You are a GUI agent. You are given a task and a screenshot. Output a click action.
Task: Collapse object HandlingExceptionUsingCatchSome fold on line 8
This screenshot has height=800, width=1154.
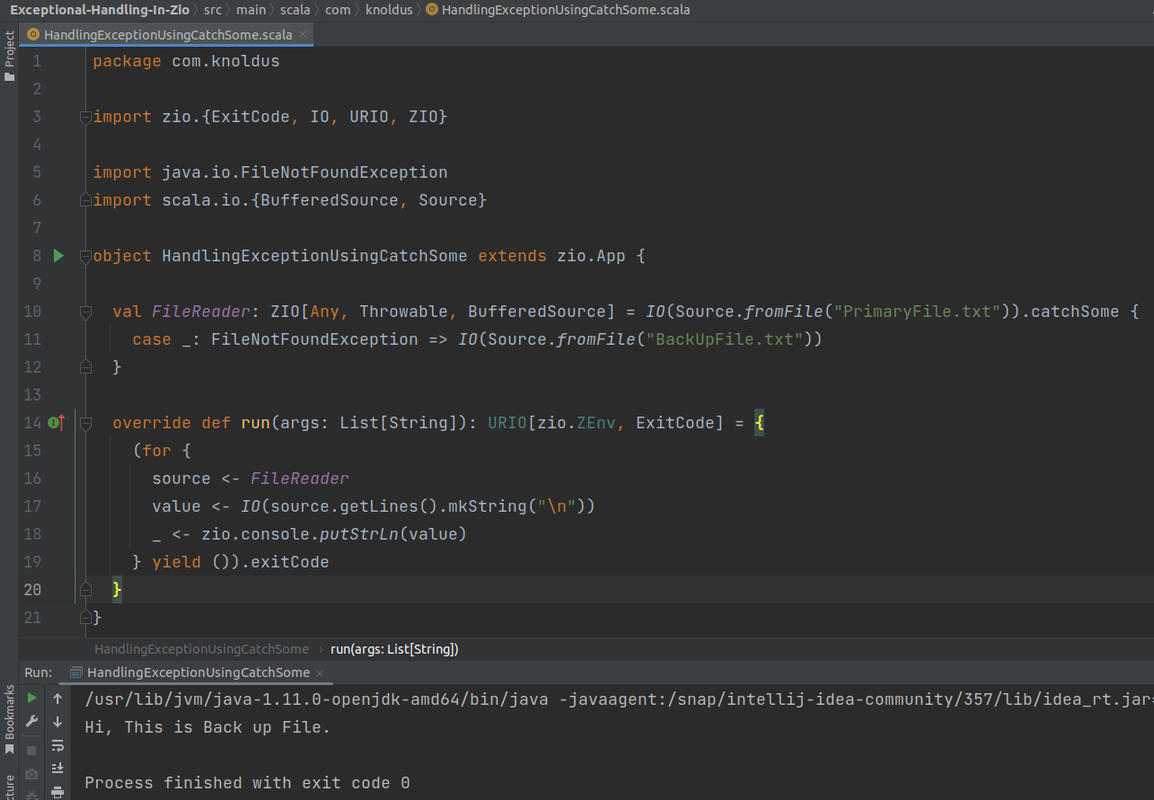point(85,256)
